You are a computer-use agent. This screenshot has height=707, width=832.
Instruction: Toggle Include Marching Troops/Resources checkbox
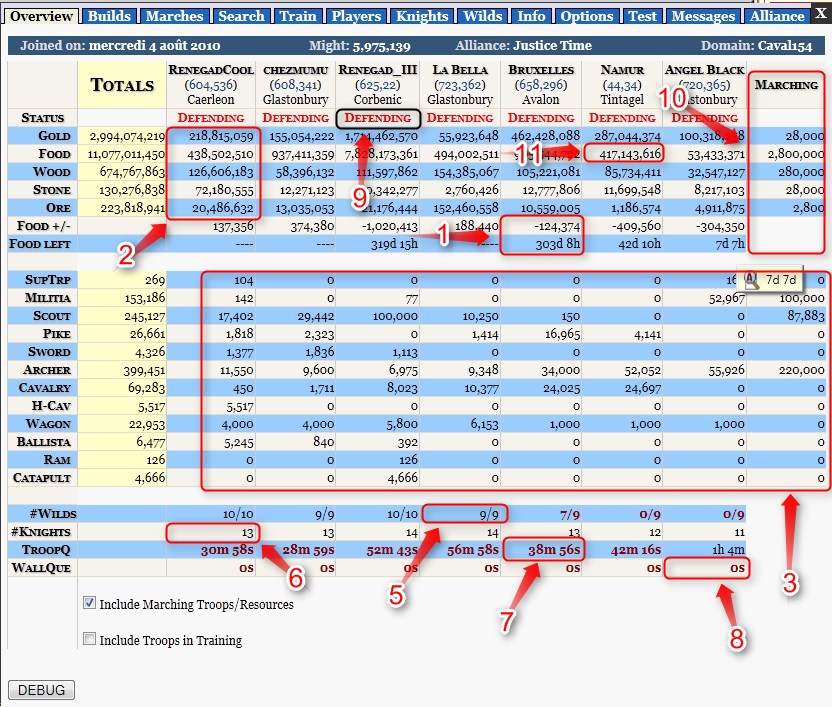90,602
